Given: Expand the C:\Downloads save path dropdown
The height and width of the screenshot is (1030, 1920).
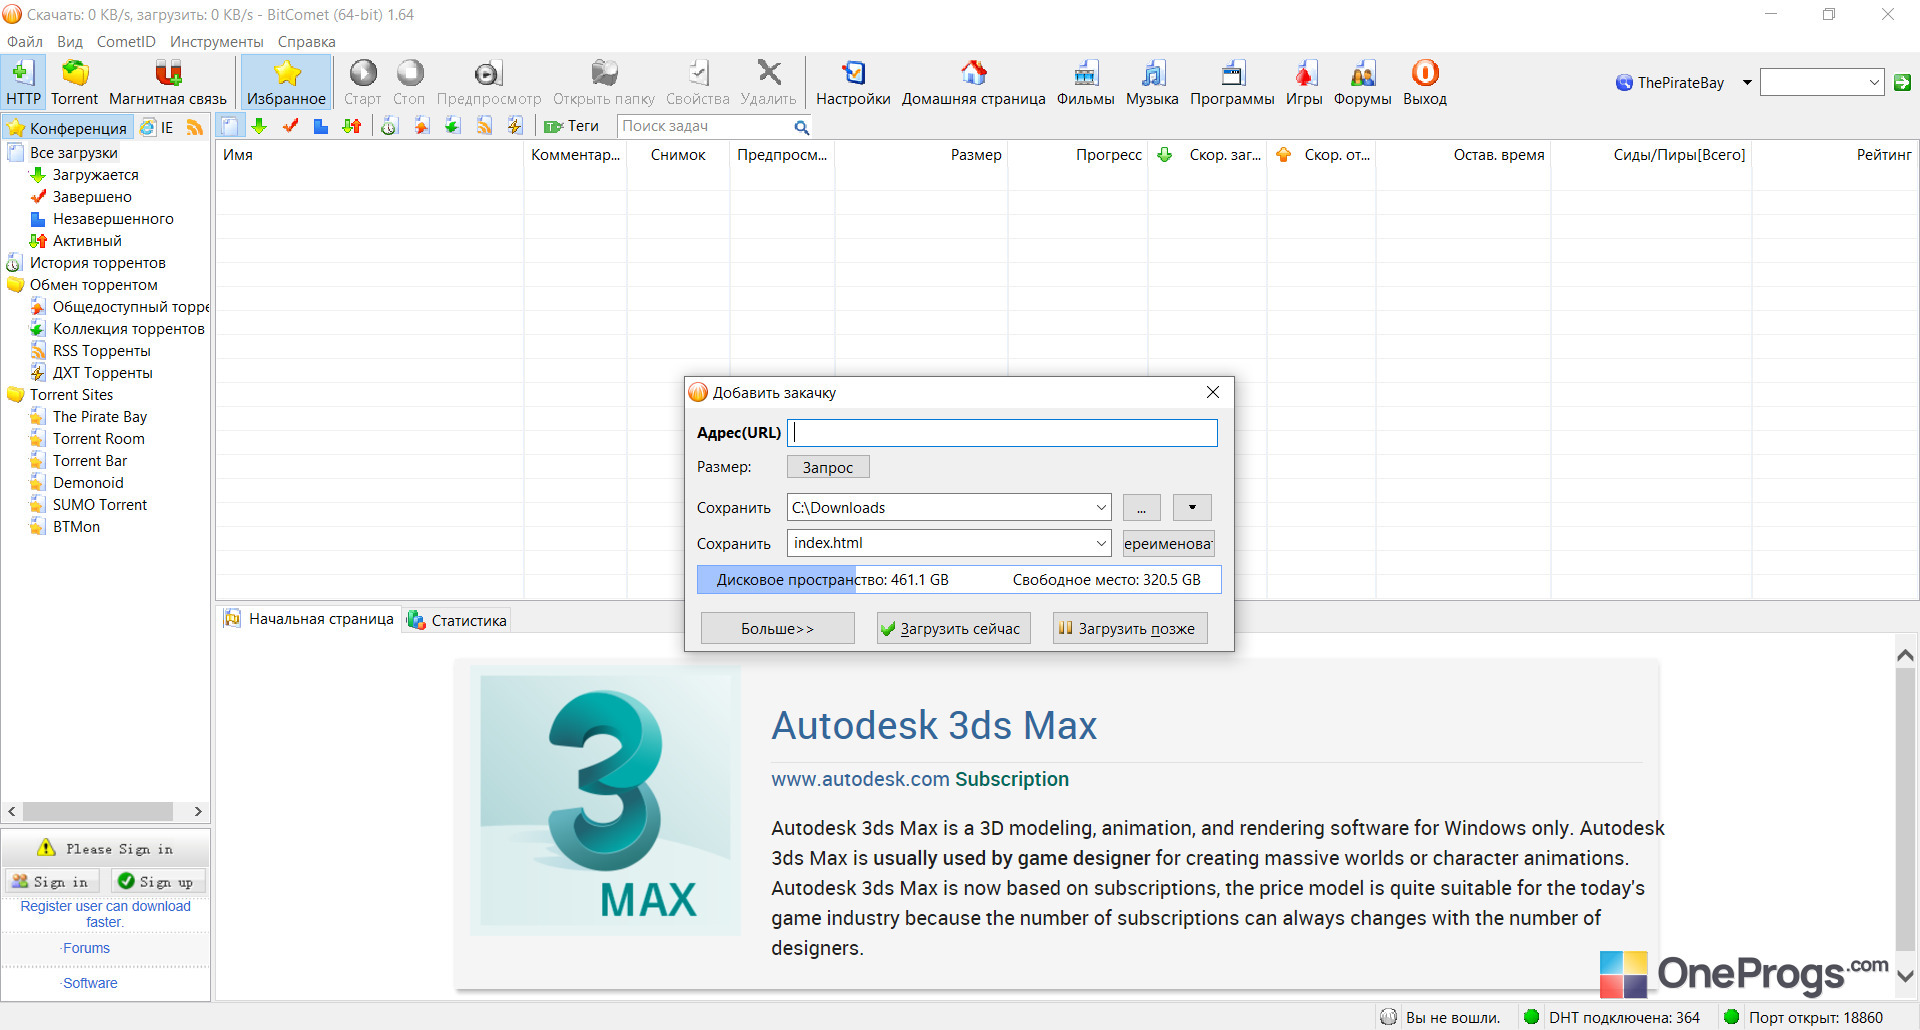Looking at the screenshot, I should [x=1101, y=507].
